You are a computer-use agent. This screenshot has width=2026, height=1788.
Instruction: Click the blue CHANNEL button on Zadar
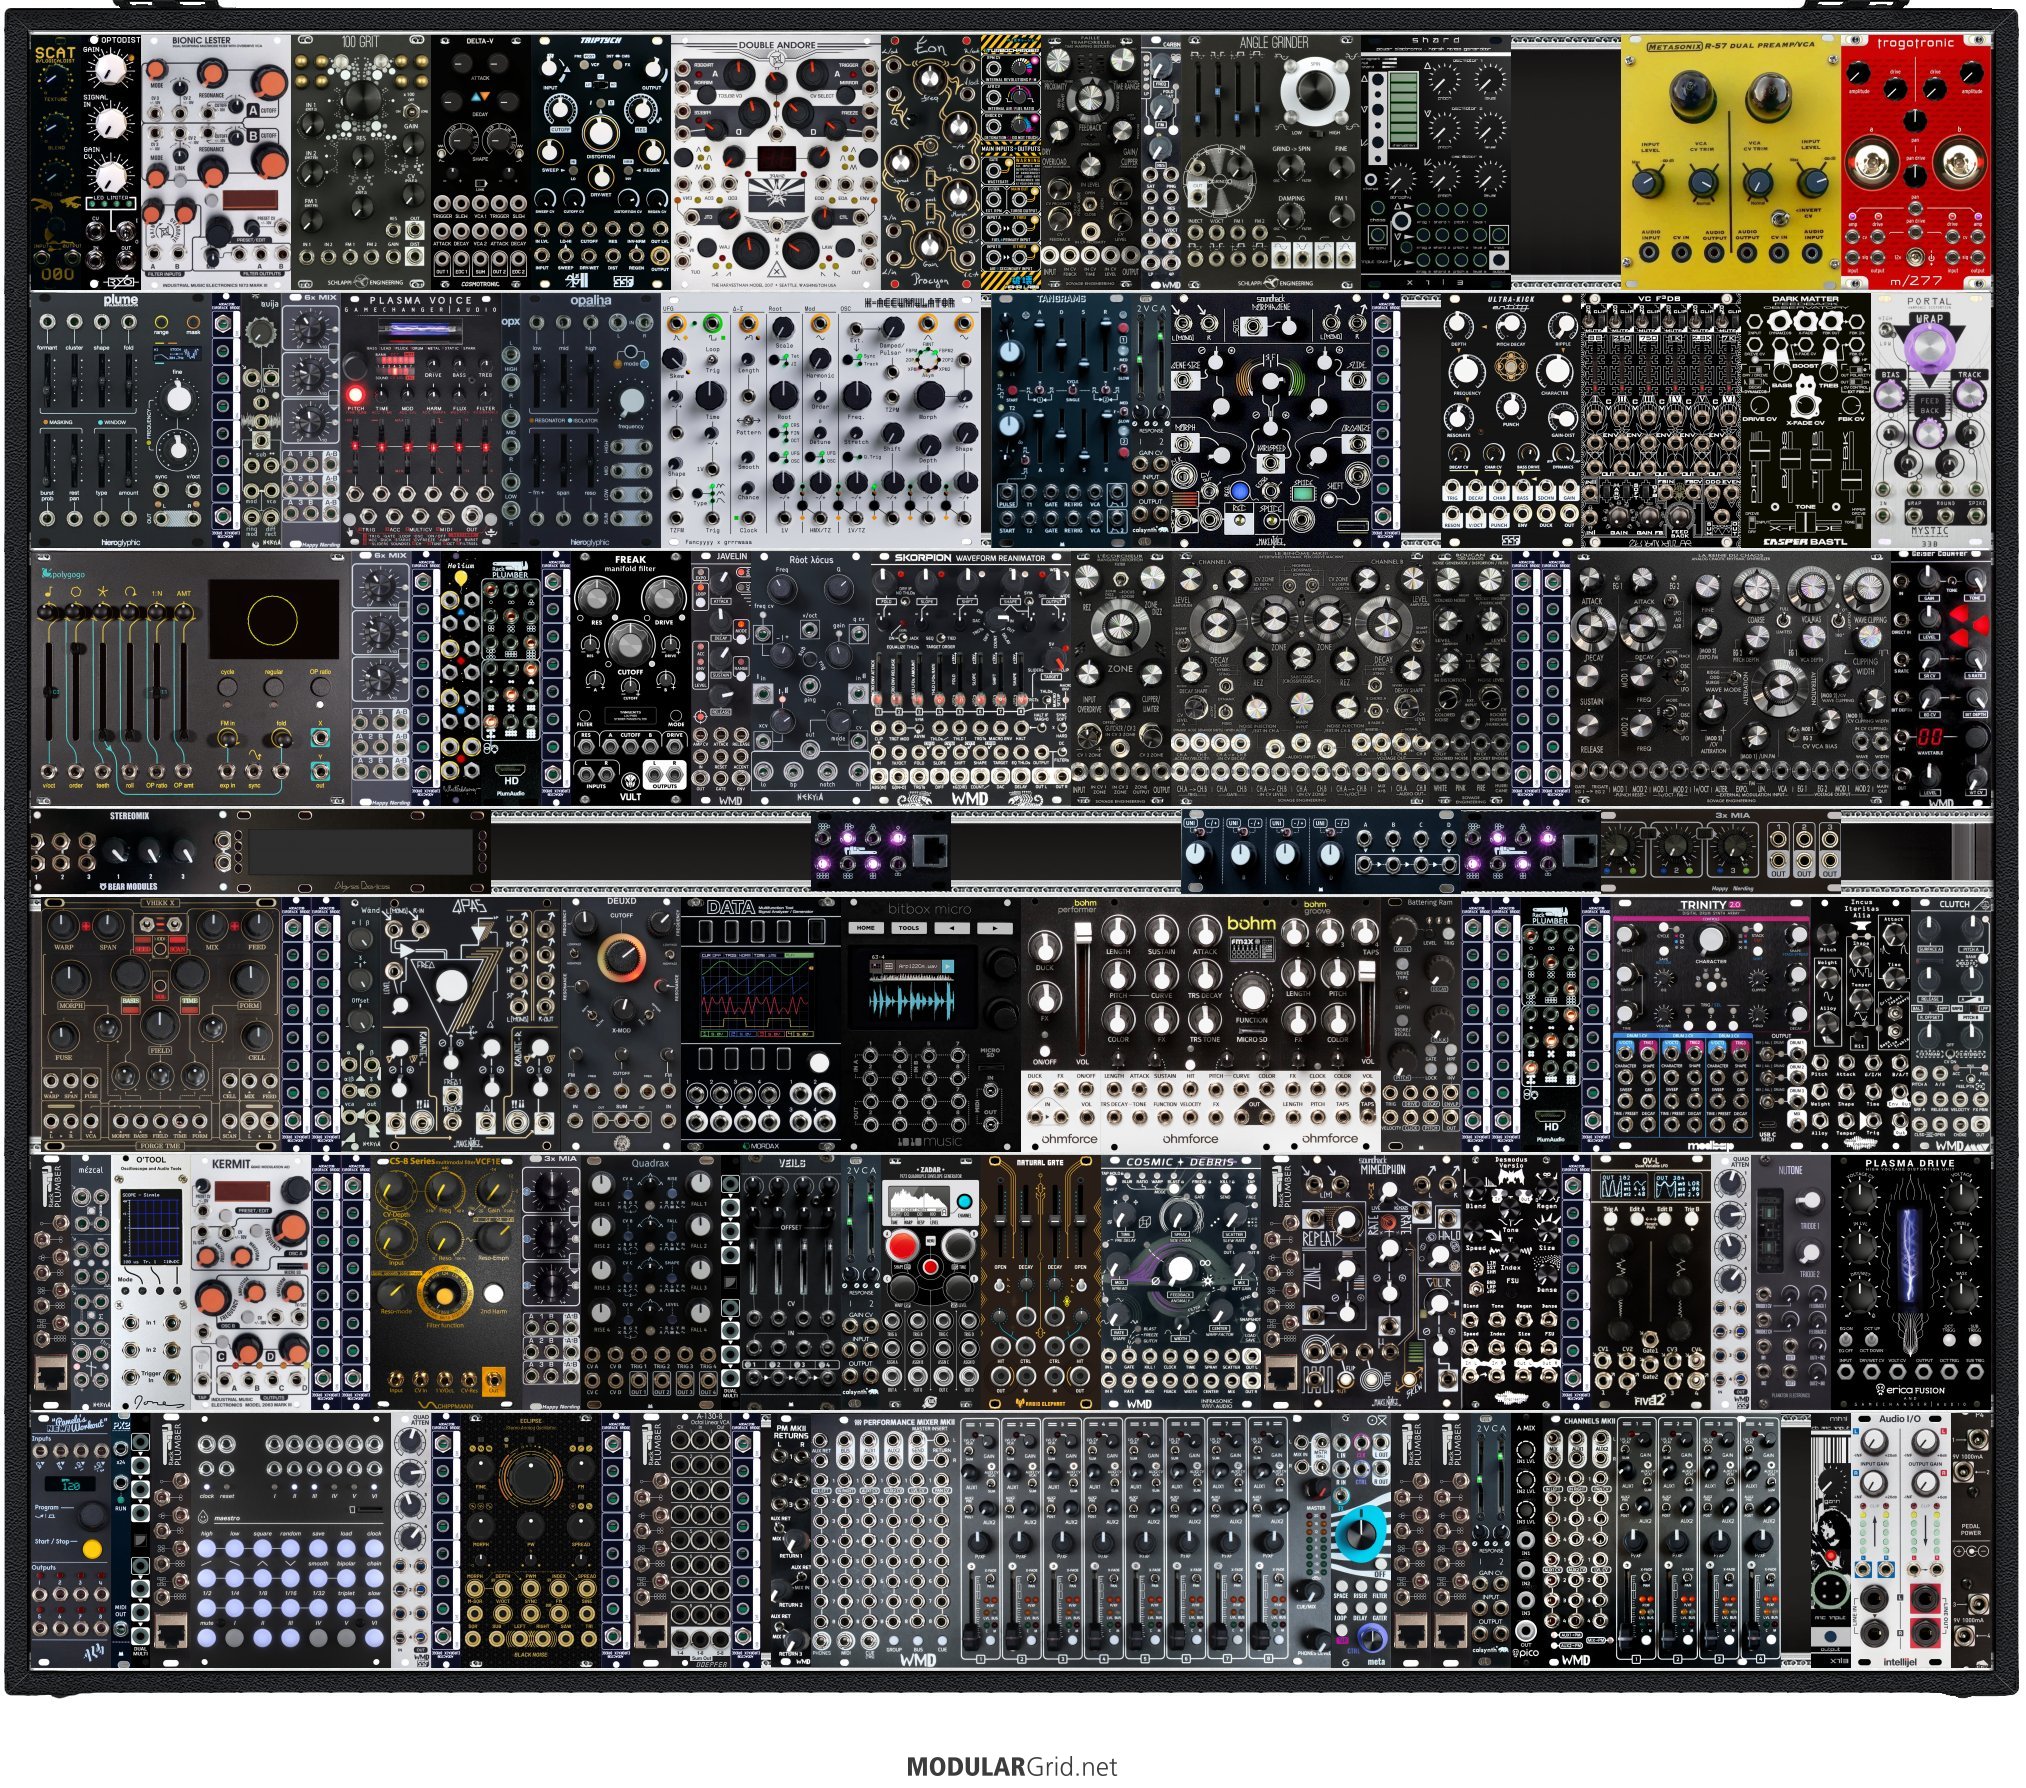point(965,1202)
